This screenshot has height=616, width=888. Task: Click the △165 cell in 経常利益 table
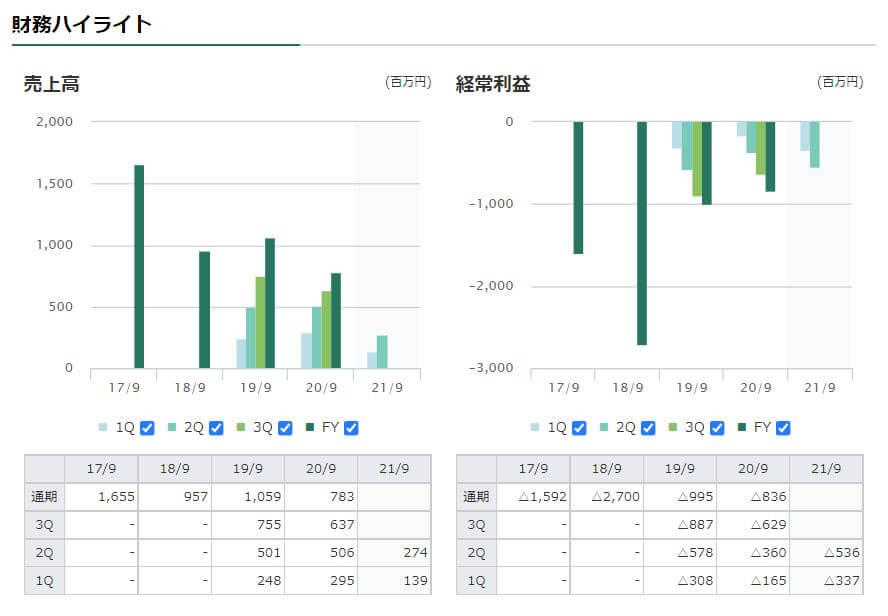(753, 581)
